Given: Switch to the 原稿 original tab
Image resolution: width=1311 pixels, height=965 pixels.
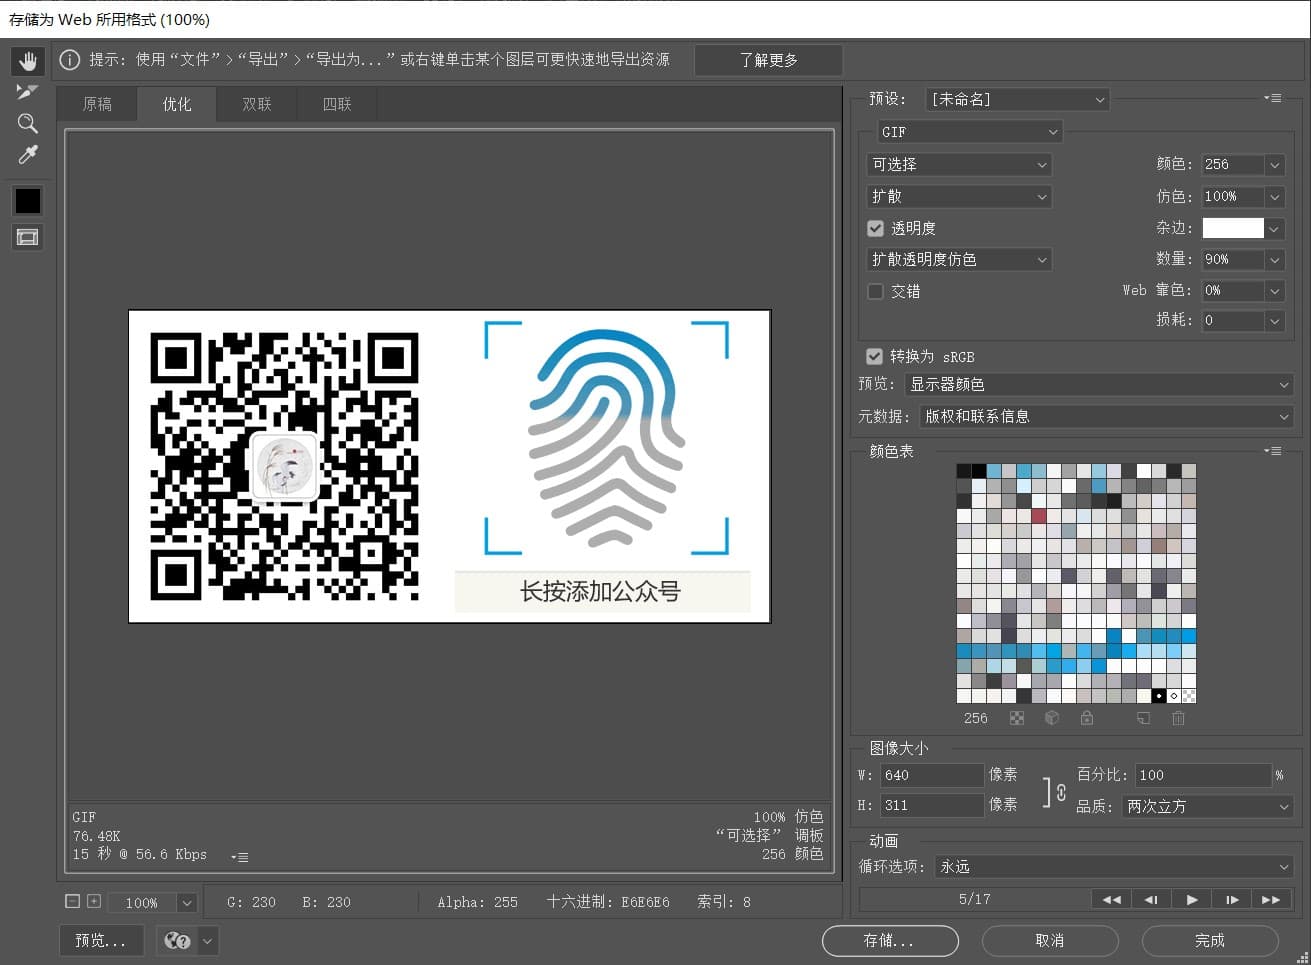Looking at the screenshot, I should click(x=97, y=104).
